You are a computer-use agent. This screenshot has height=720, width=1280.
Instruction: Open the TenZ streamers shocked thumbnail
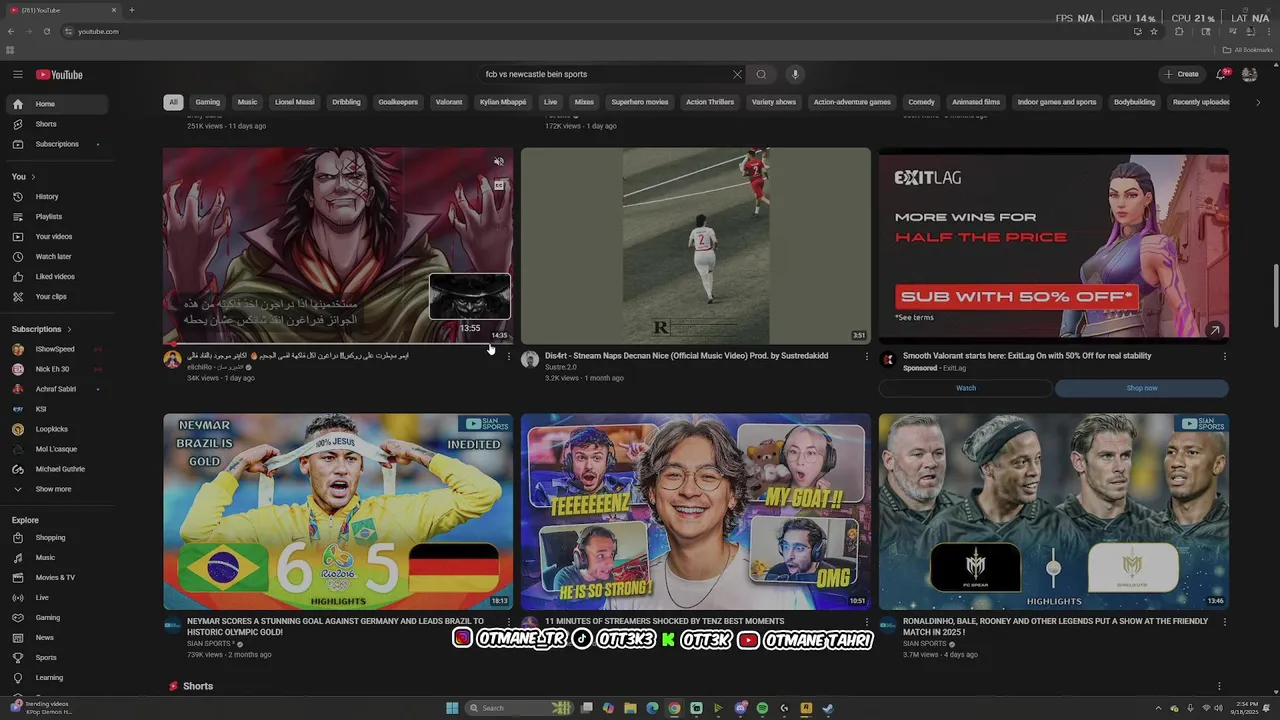pyautogui.click(x=696, y=511)
